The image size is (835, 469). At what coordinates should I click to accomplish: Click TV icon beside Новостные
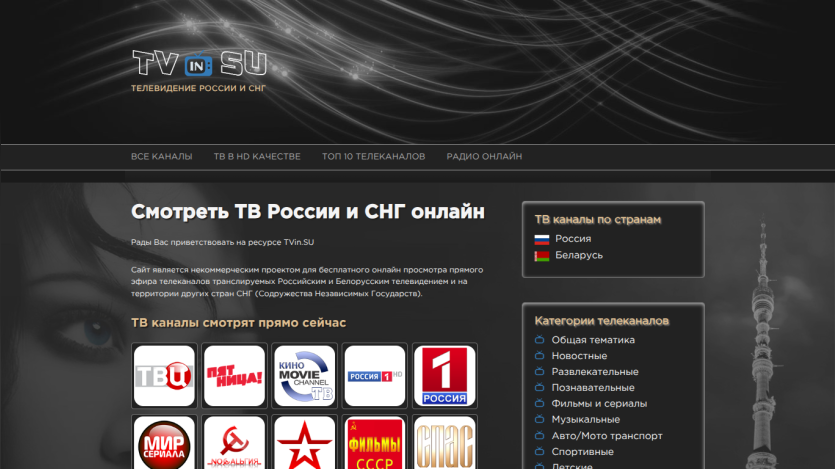(x=539, y=355)
